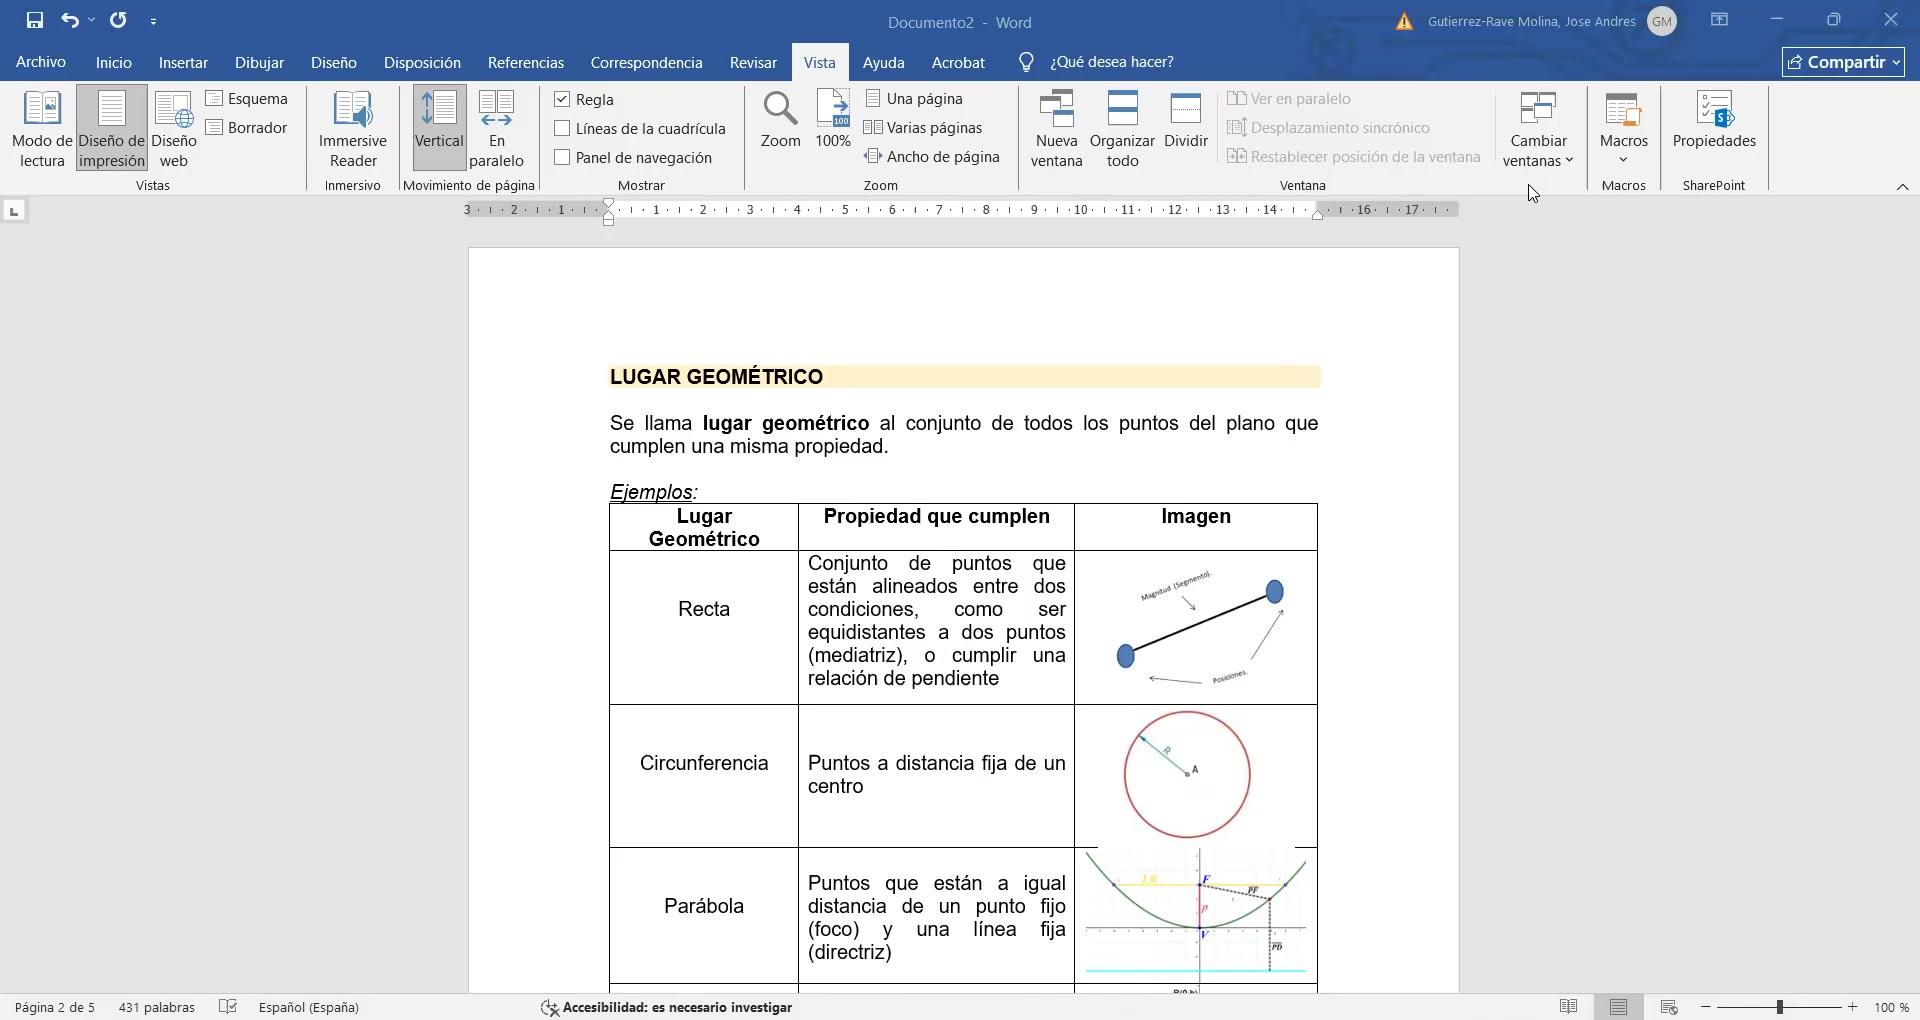Click the zoom in plus button
This screenshot has width=1920, height=1020.
click(x=1852, y=1007)
